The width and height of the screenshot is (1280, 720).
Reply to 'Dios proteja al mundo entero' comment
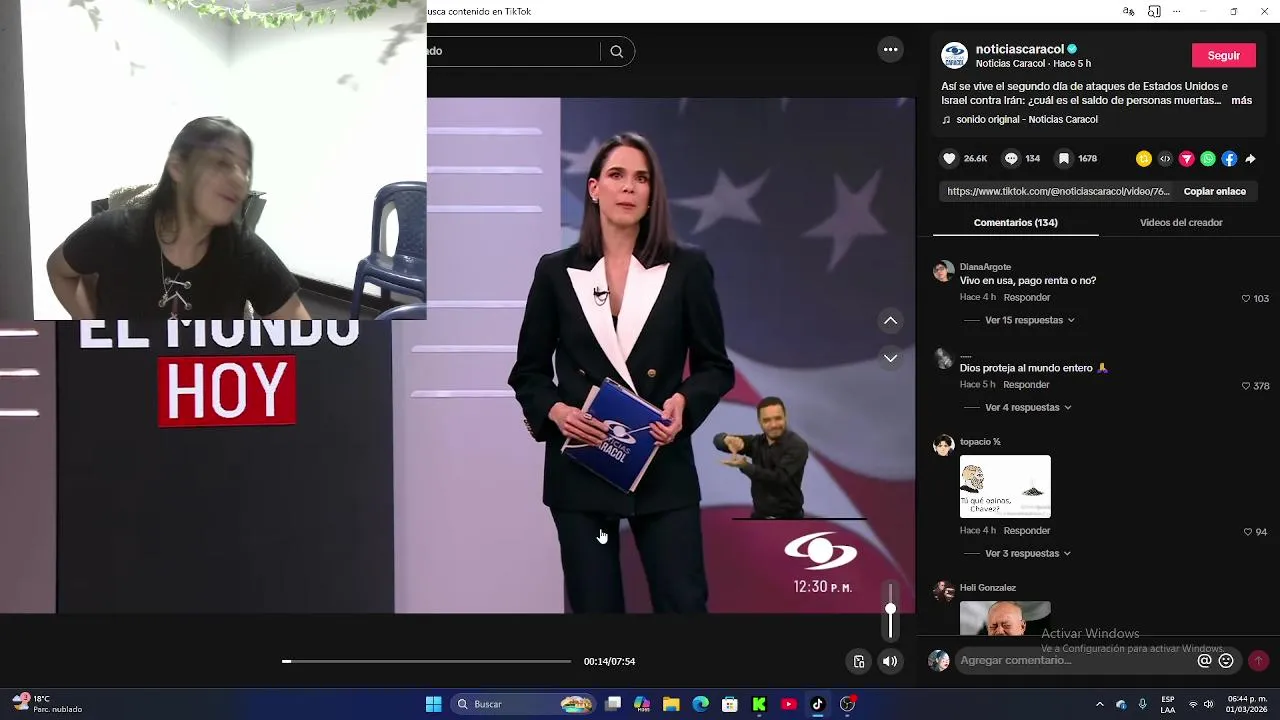[1026, 384]
